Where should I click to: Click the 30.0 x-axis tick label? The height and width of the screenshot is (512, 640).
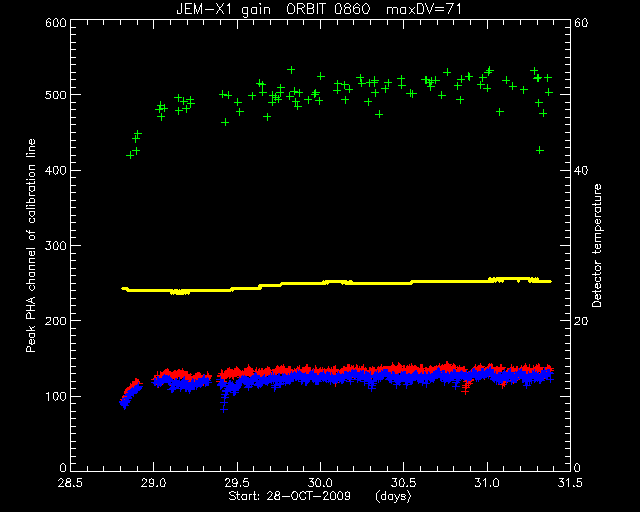(x=320, y=483)
